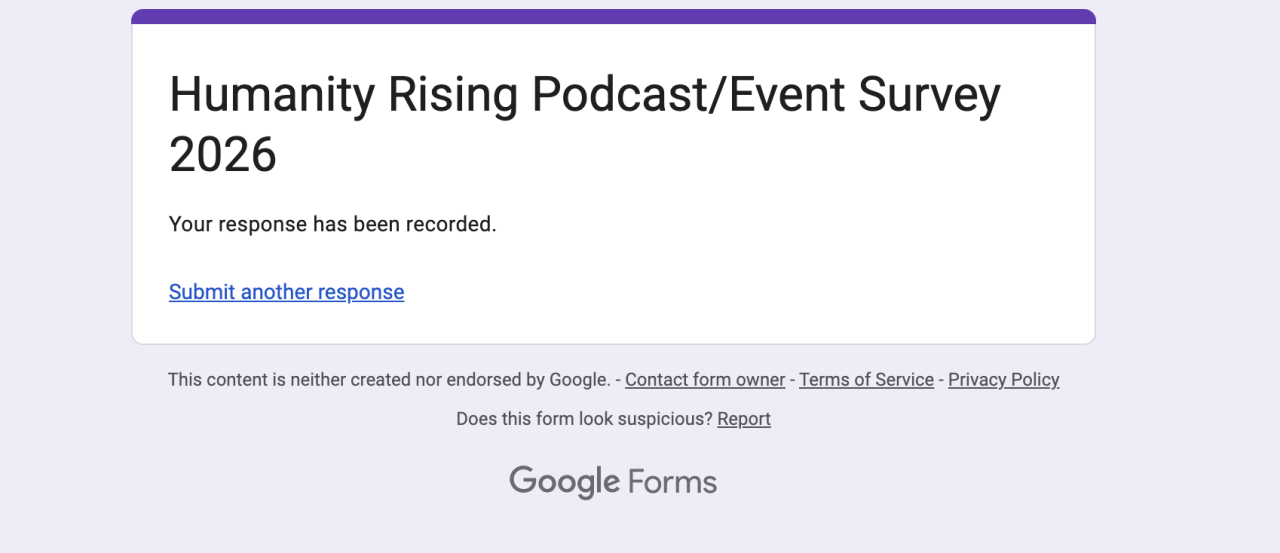Click the Does this form look suspicious text
This screenshot has height=553, width=1280.
[x=584, y=419]
